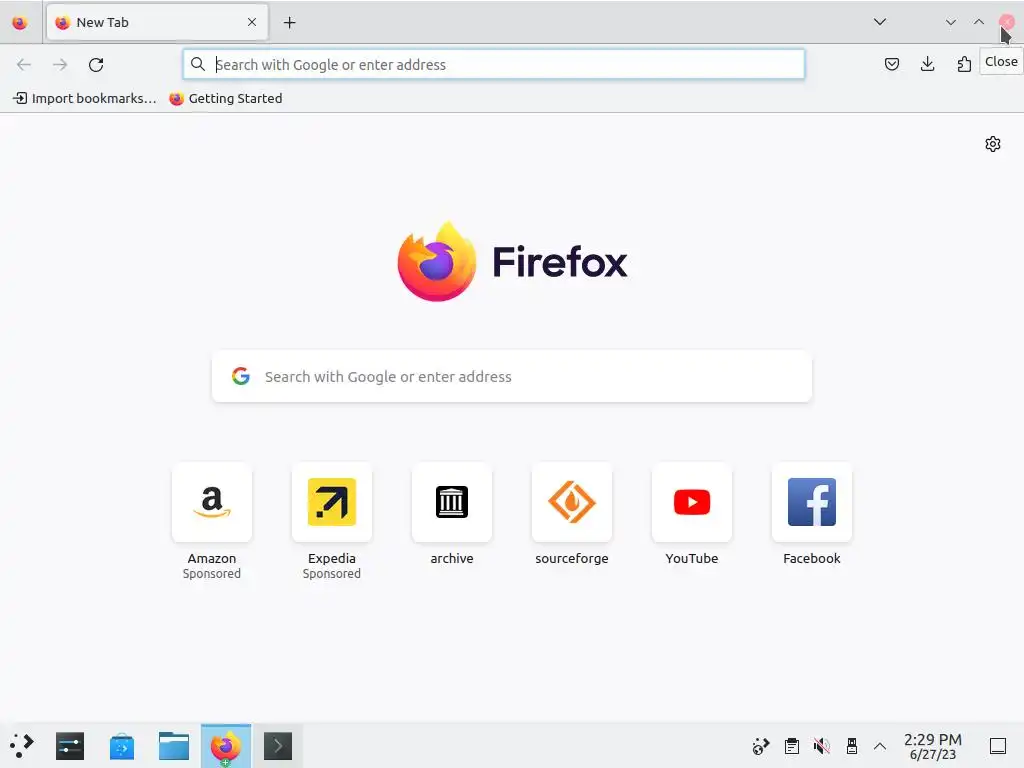Open the personalize new tab gear

[x=993, y=144]
